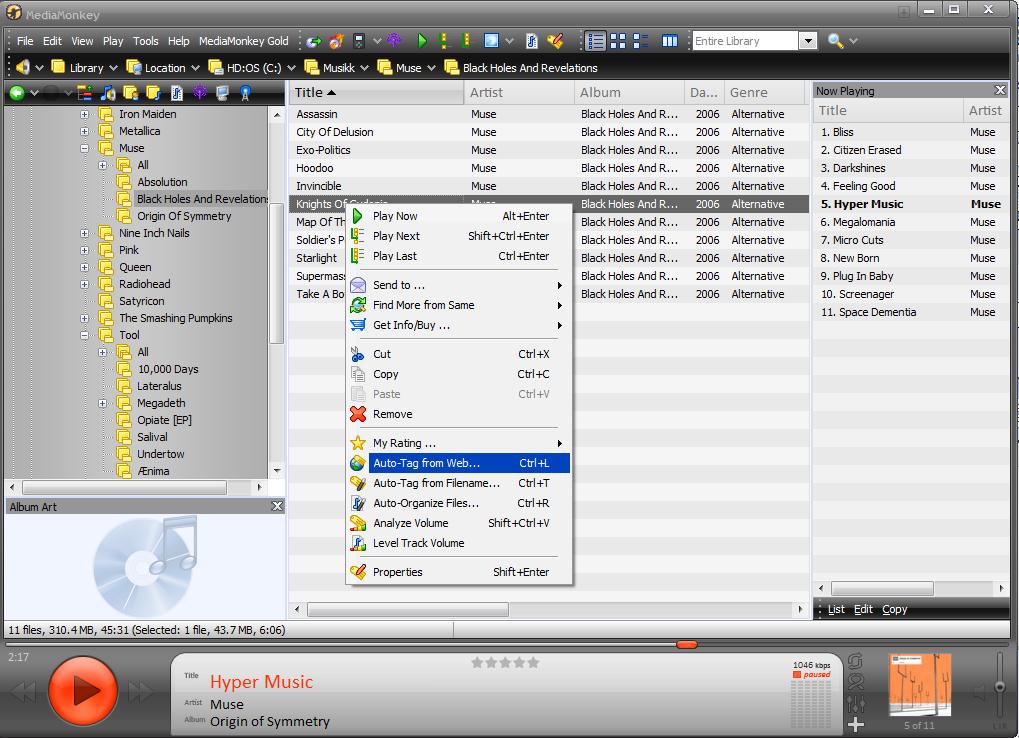Viewport: 1019px width, 738px height.
Task: Expand the Iron Maiden tree node
Action: coord(84,114)
